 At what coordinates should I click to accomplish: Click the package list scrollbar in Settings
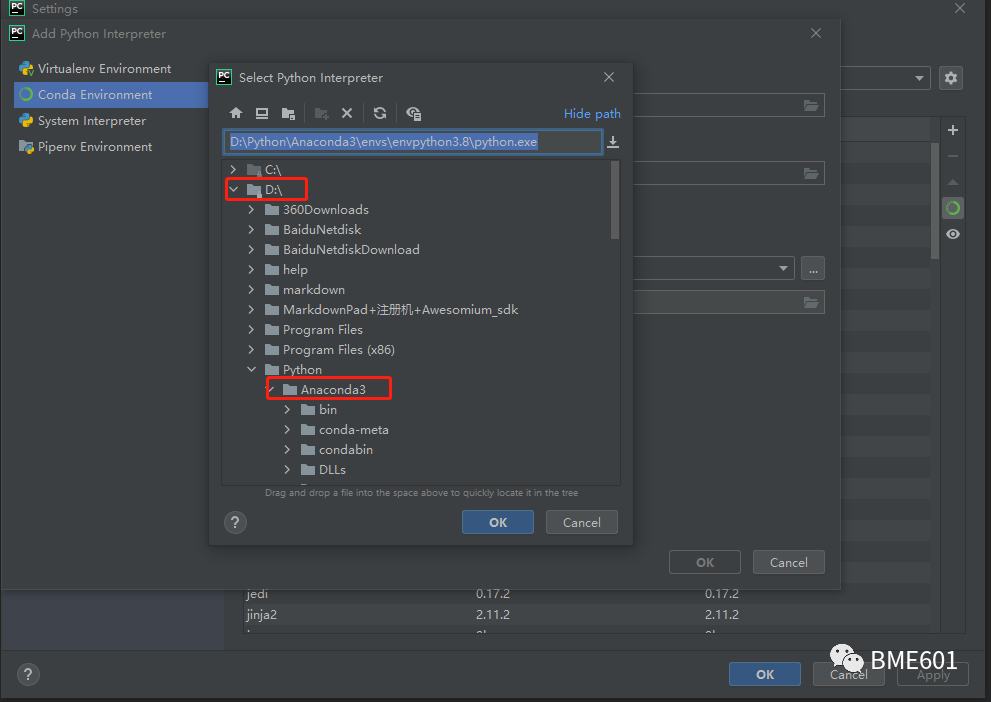click(935, 201)
